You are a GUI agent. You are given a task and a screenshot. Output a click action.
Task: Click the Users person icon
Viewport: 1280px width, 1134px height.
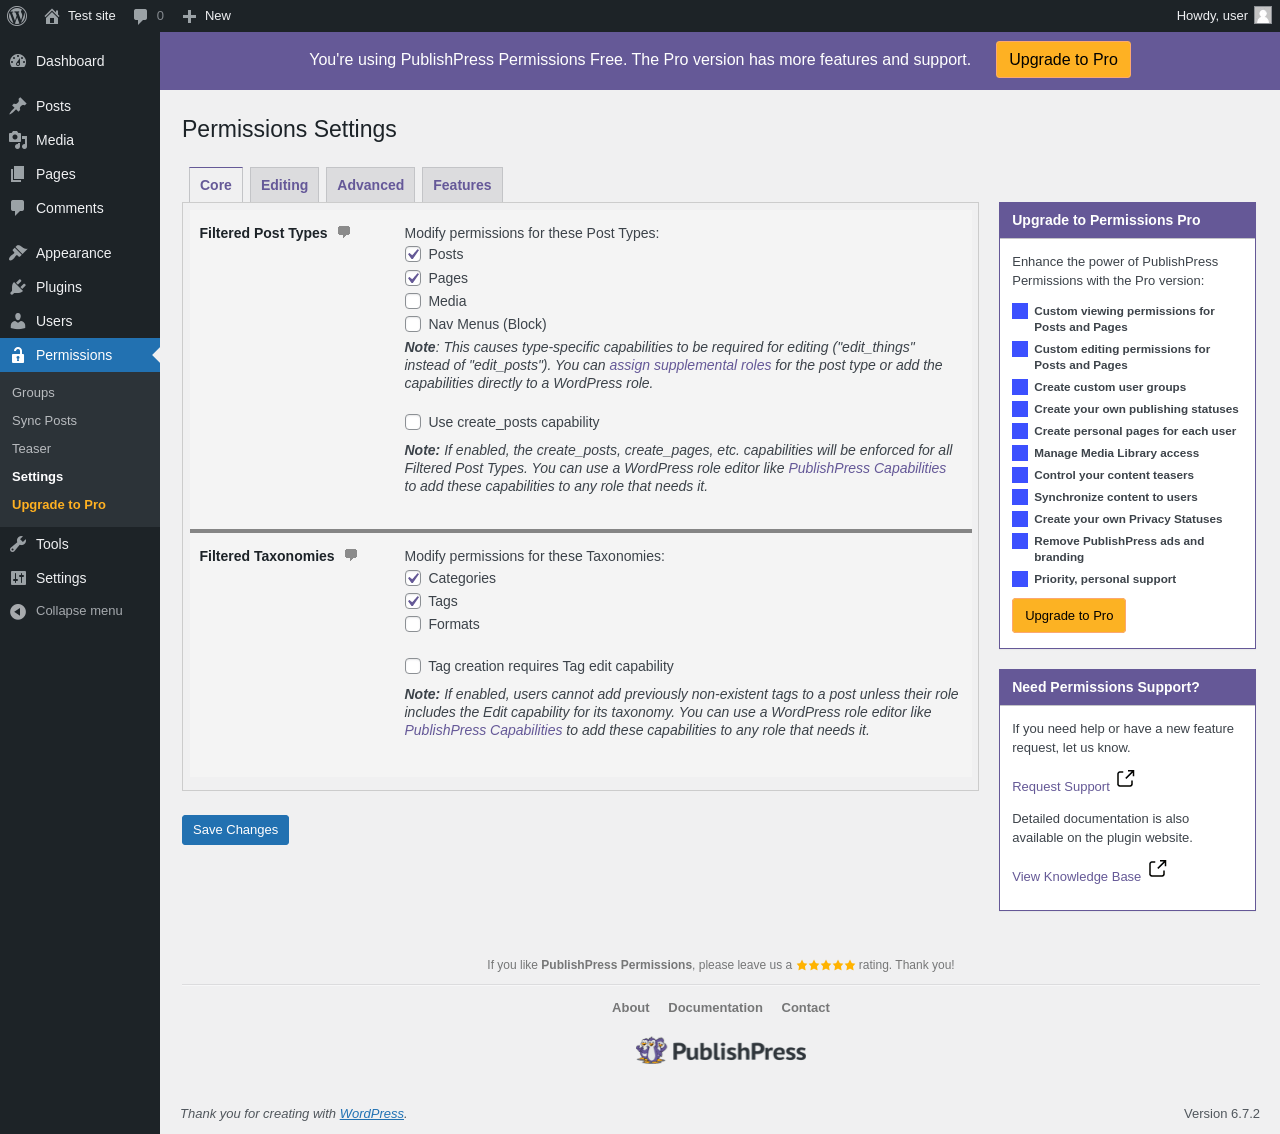18,321
